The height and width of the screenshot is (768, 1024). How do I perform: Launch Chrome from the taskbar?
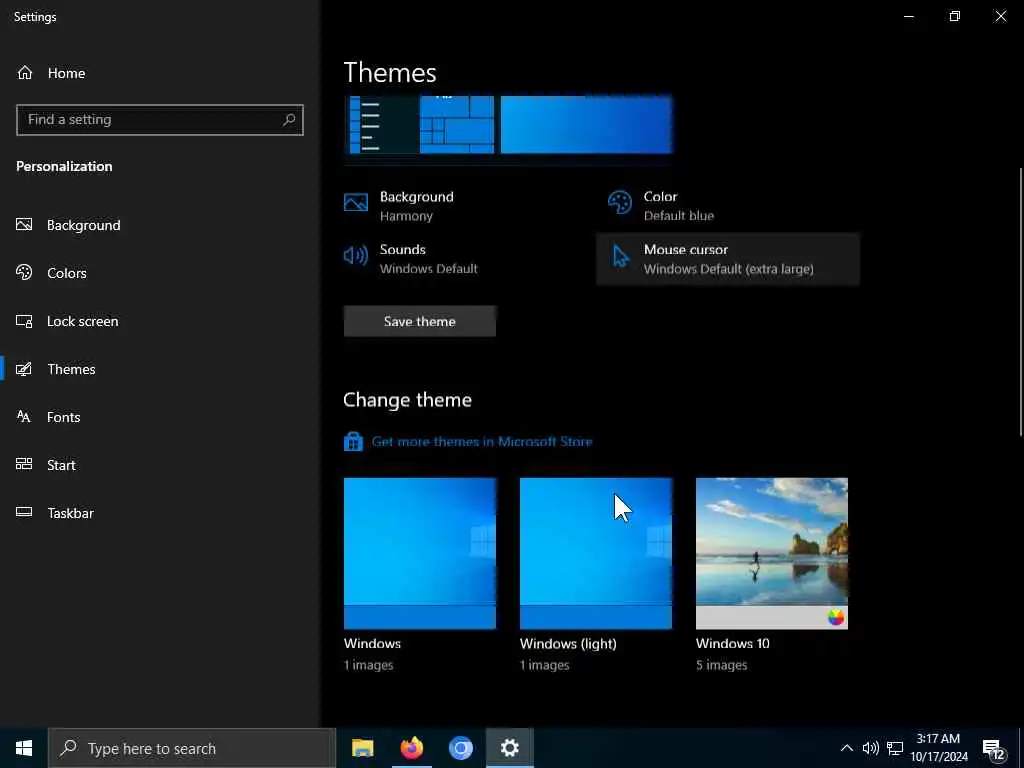click(x=460, y=748)
